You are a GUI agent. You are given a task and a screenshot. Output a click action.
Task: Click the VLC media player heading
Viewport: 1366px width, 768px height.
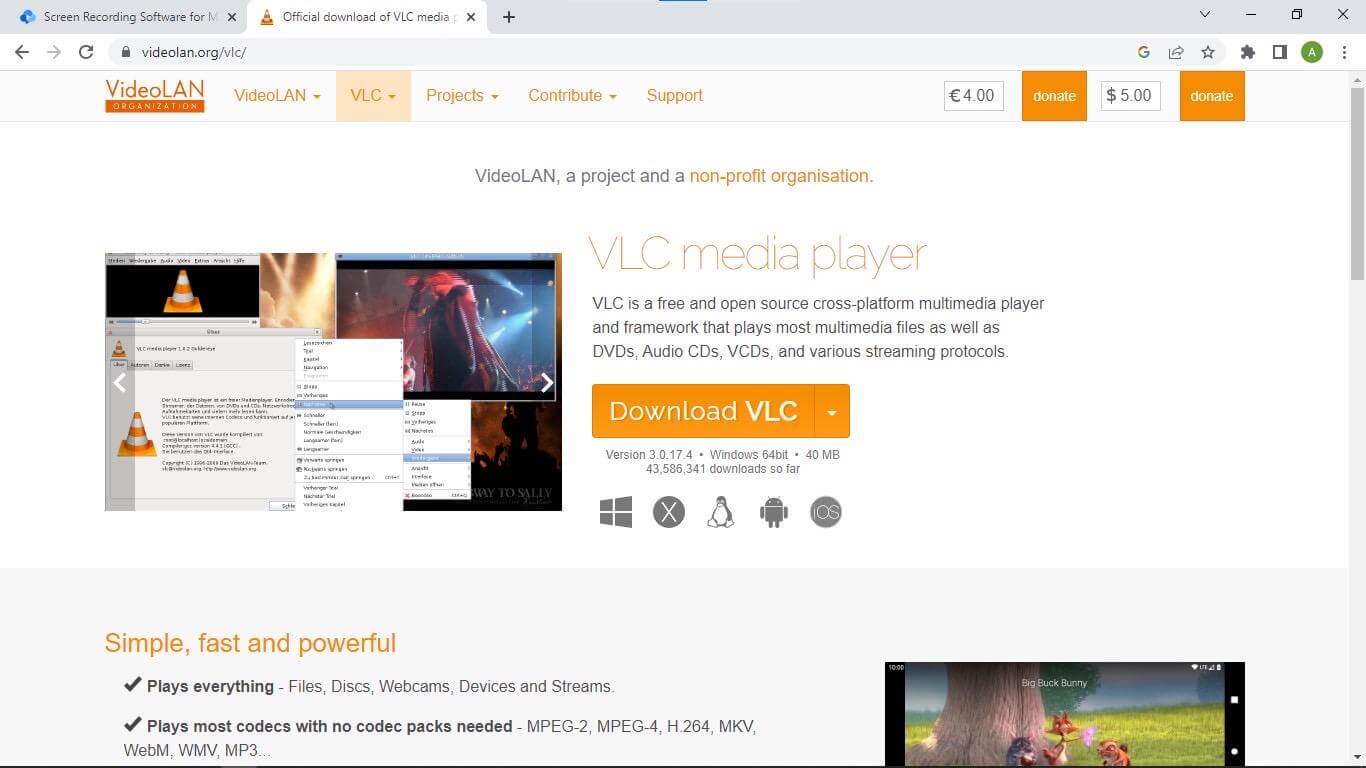pyautogui.click(x=758, y=254)
